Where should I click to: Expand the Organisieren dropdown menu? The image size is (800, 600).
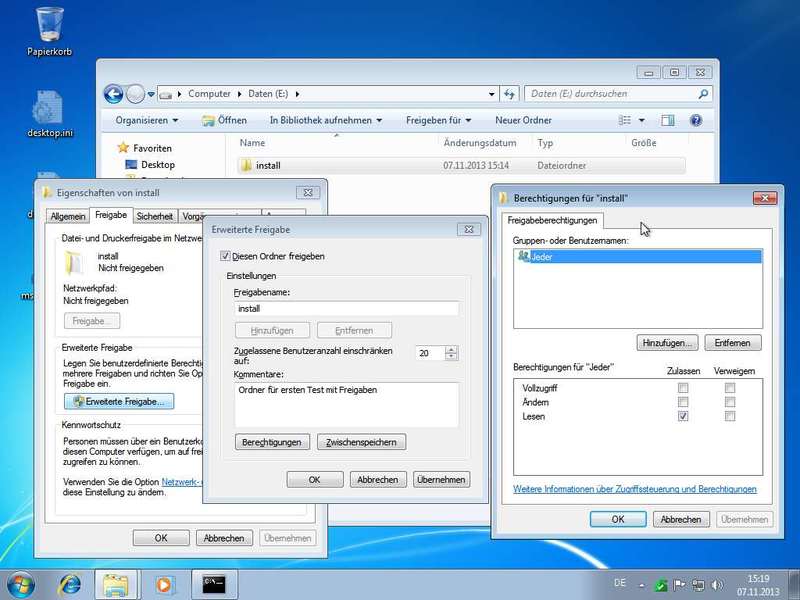147,120
